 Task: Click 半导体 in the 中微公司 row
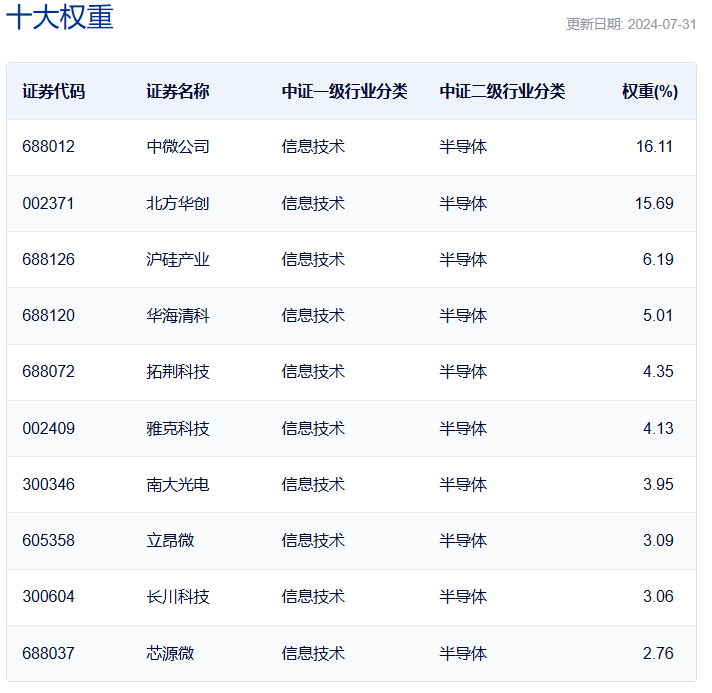point(463,146)
